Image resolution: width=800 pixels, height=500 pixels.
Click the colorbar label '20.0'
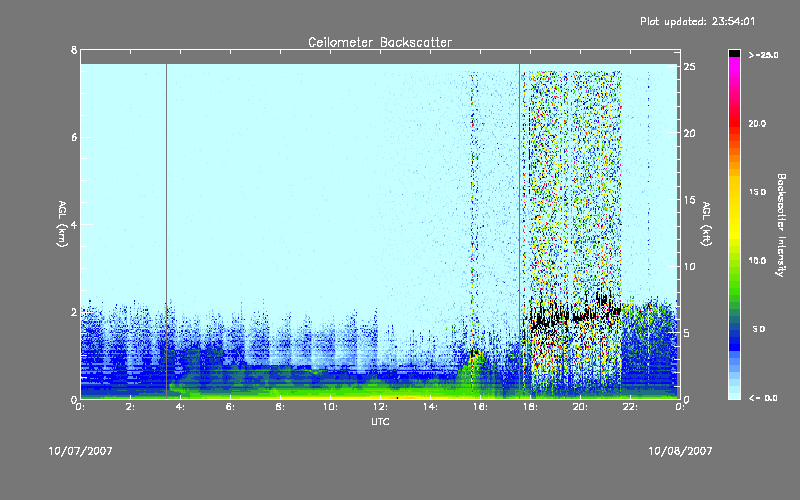(x=757, y=124)
